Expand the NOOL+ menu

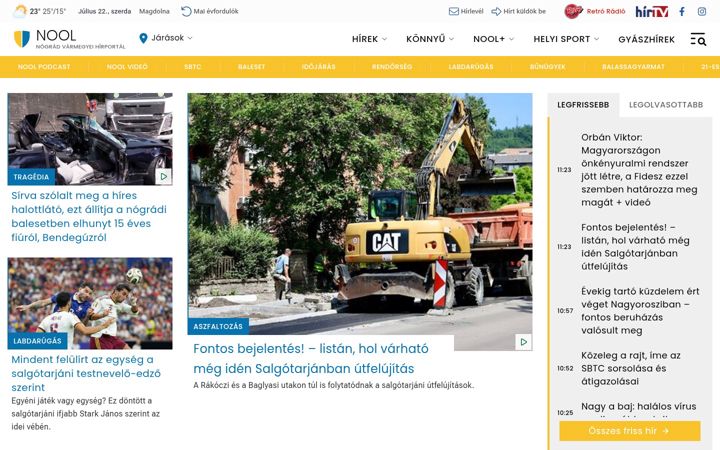(x=493, y=39)
